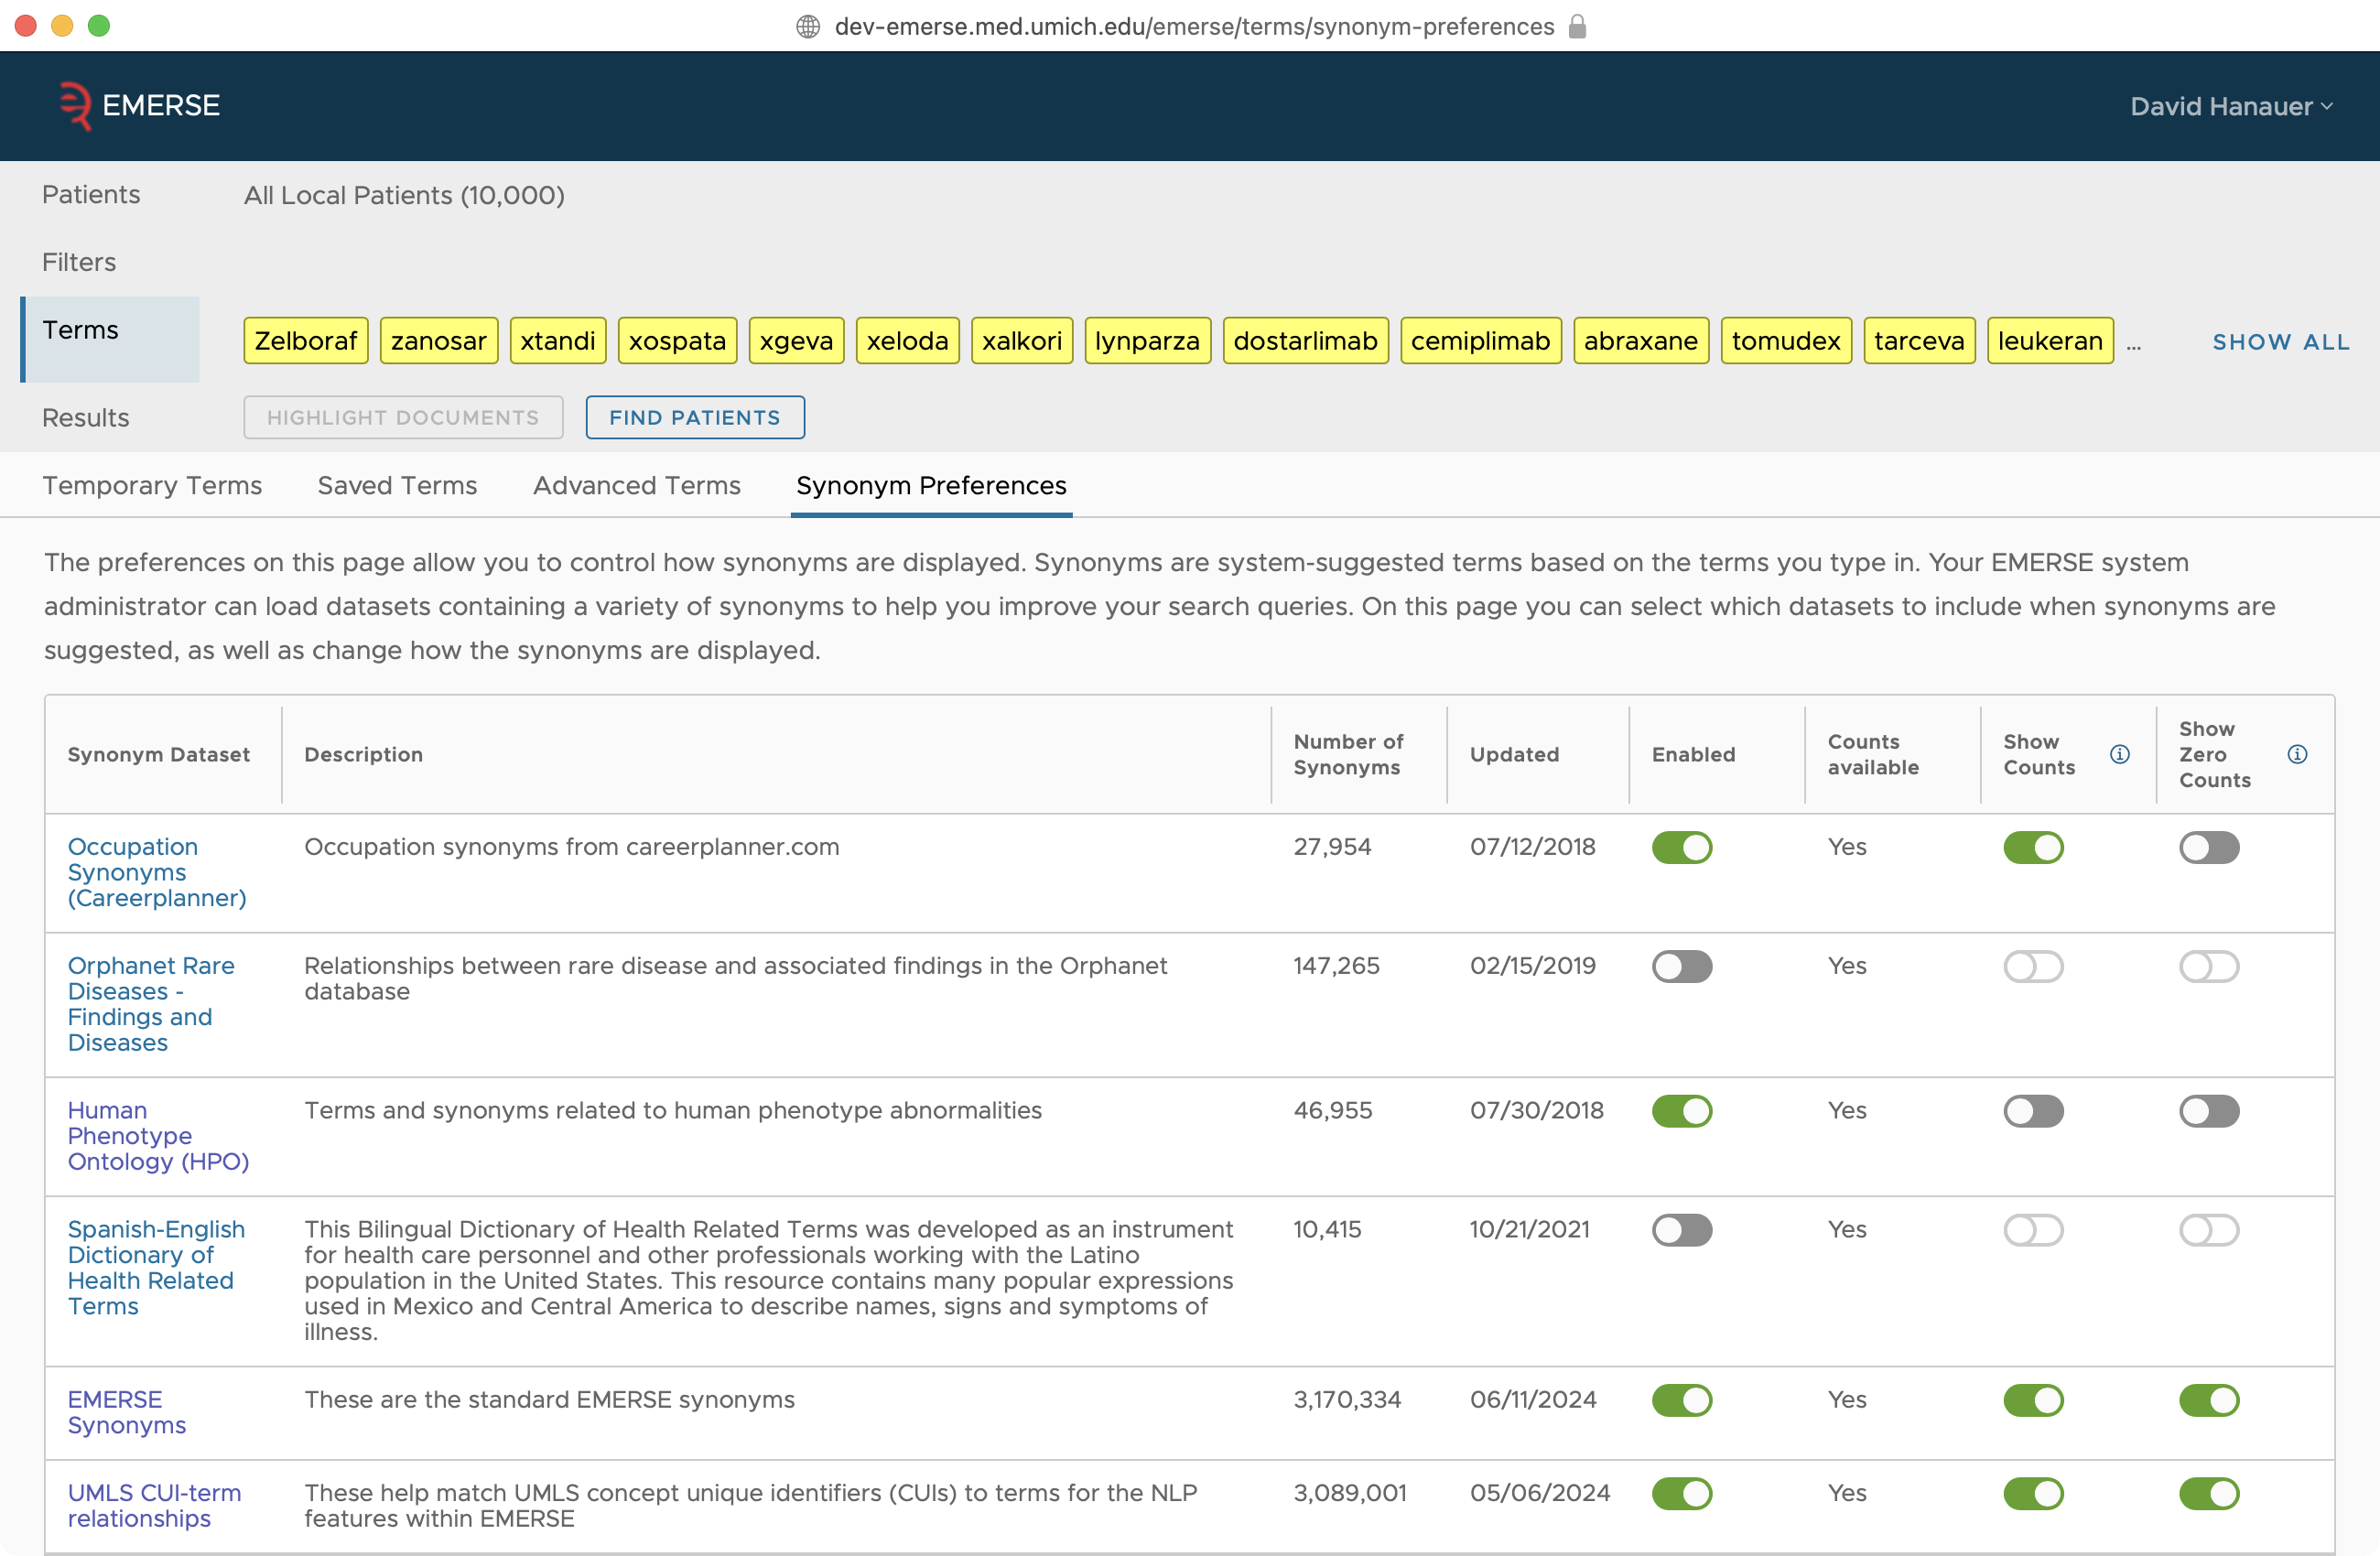This screenshot has height=1556, width=2380.
Task: Click the xtandi term chip
Action: coord(558,341)
